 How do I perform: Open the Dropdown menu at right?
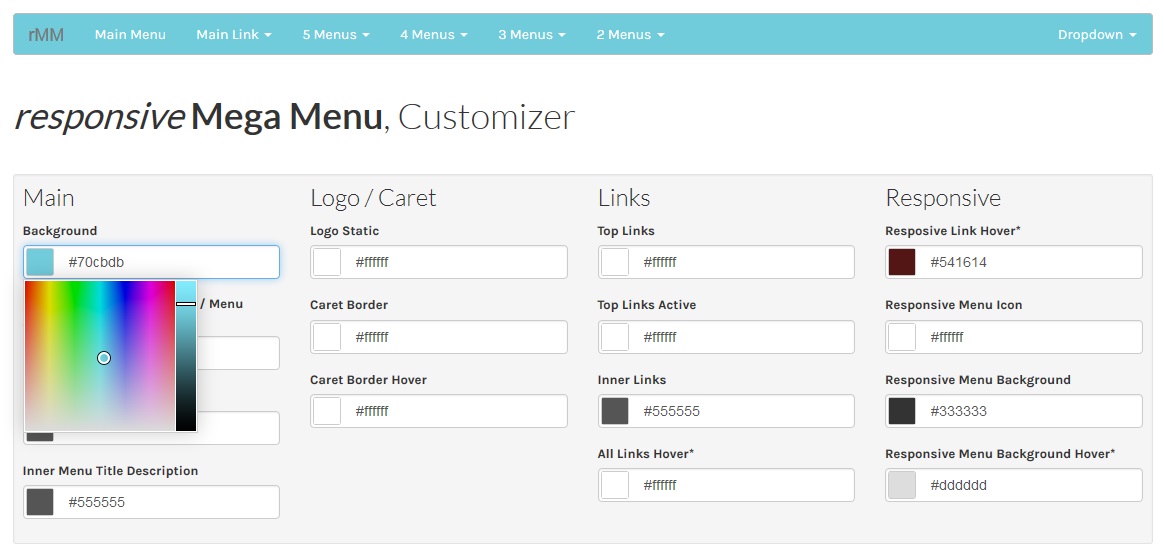pyautogui.click(x=1097, y=34)
